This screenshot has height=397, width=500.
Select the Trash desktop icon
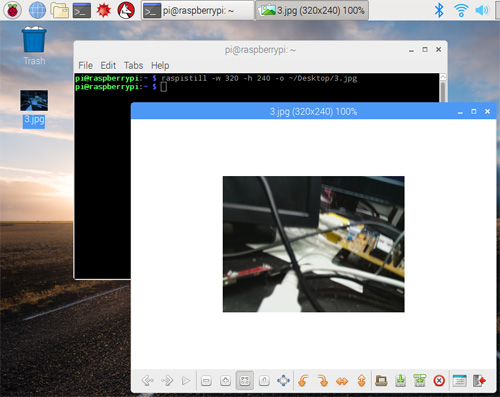[34, 46]
